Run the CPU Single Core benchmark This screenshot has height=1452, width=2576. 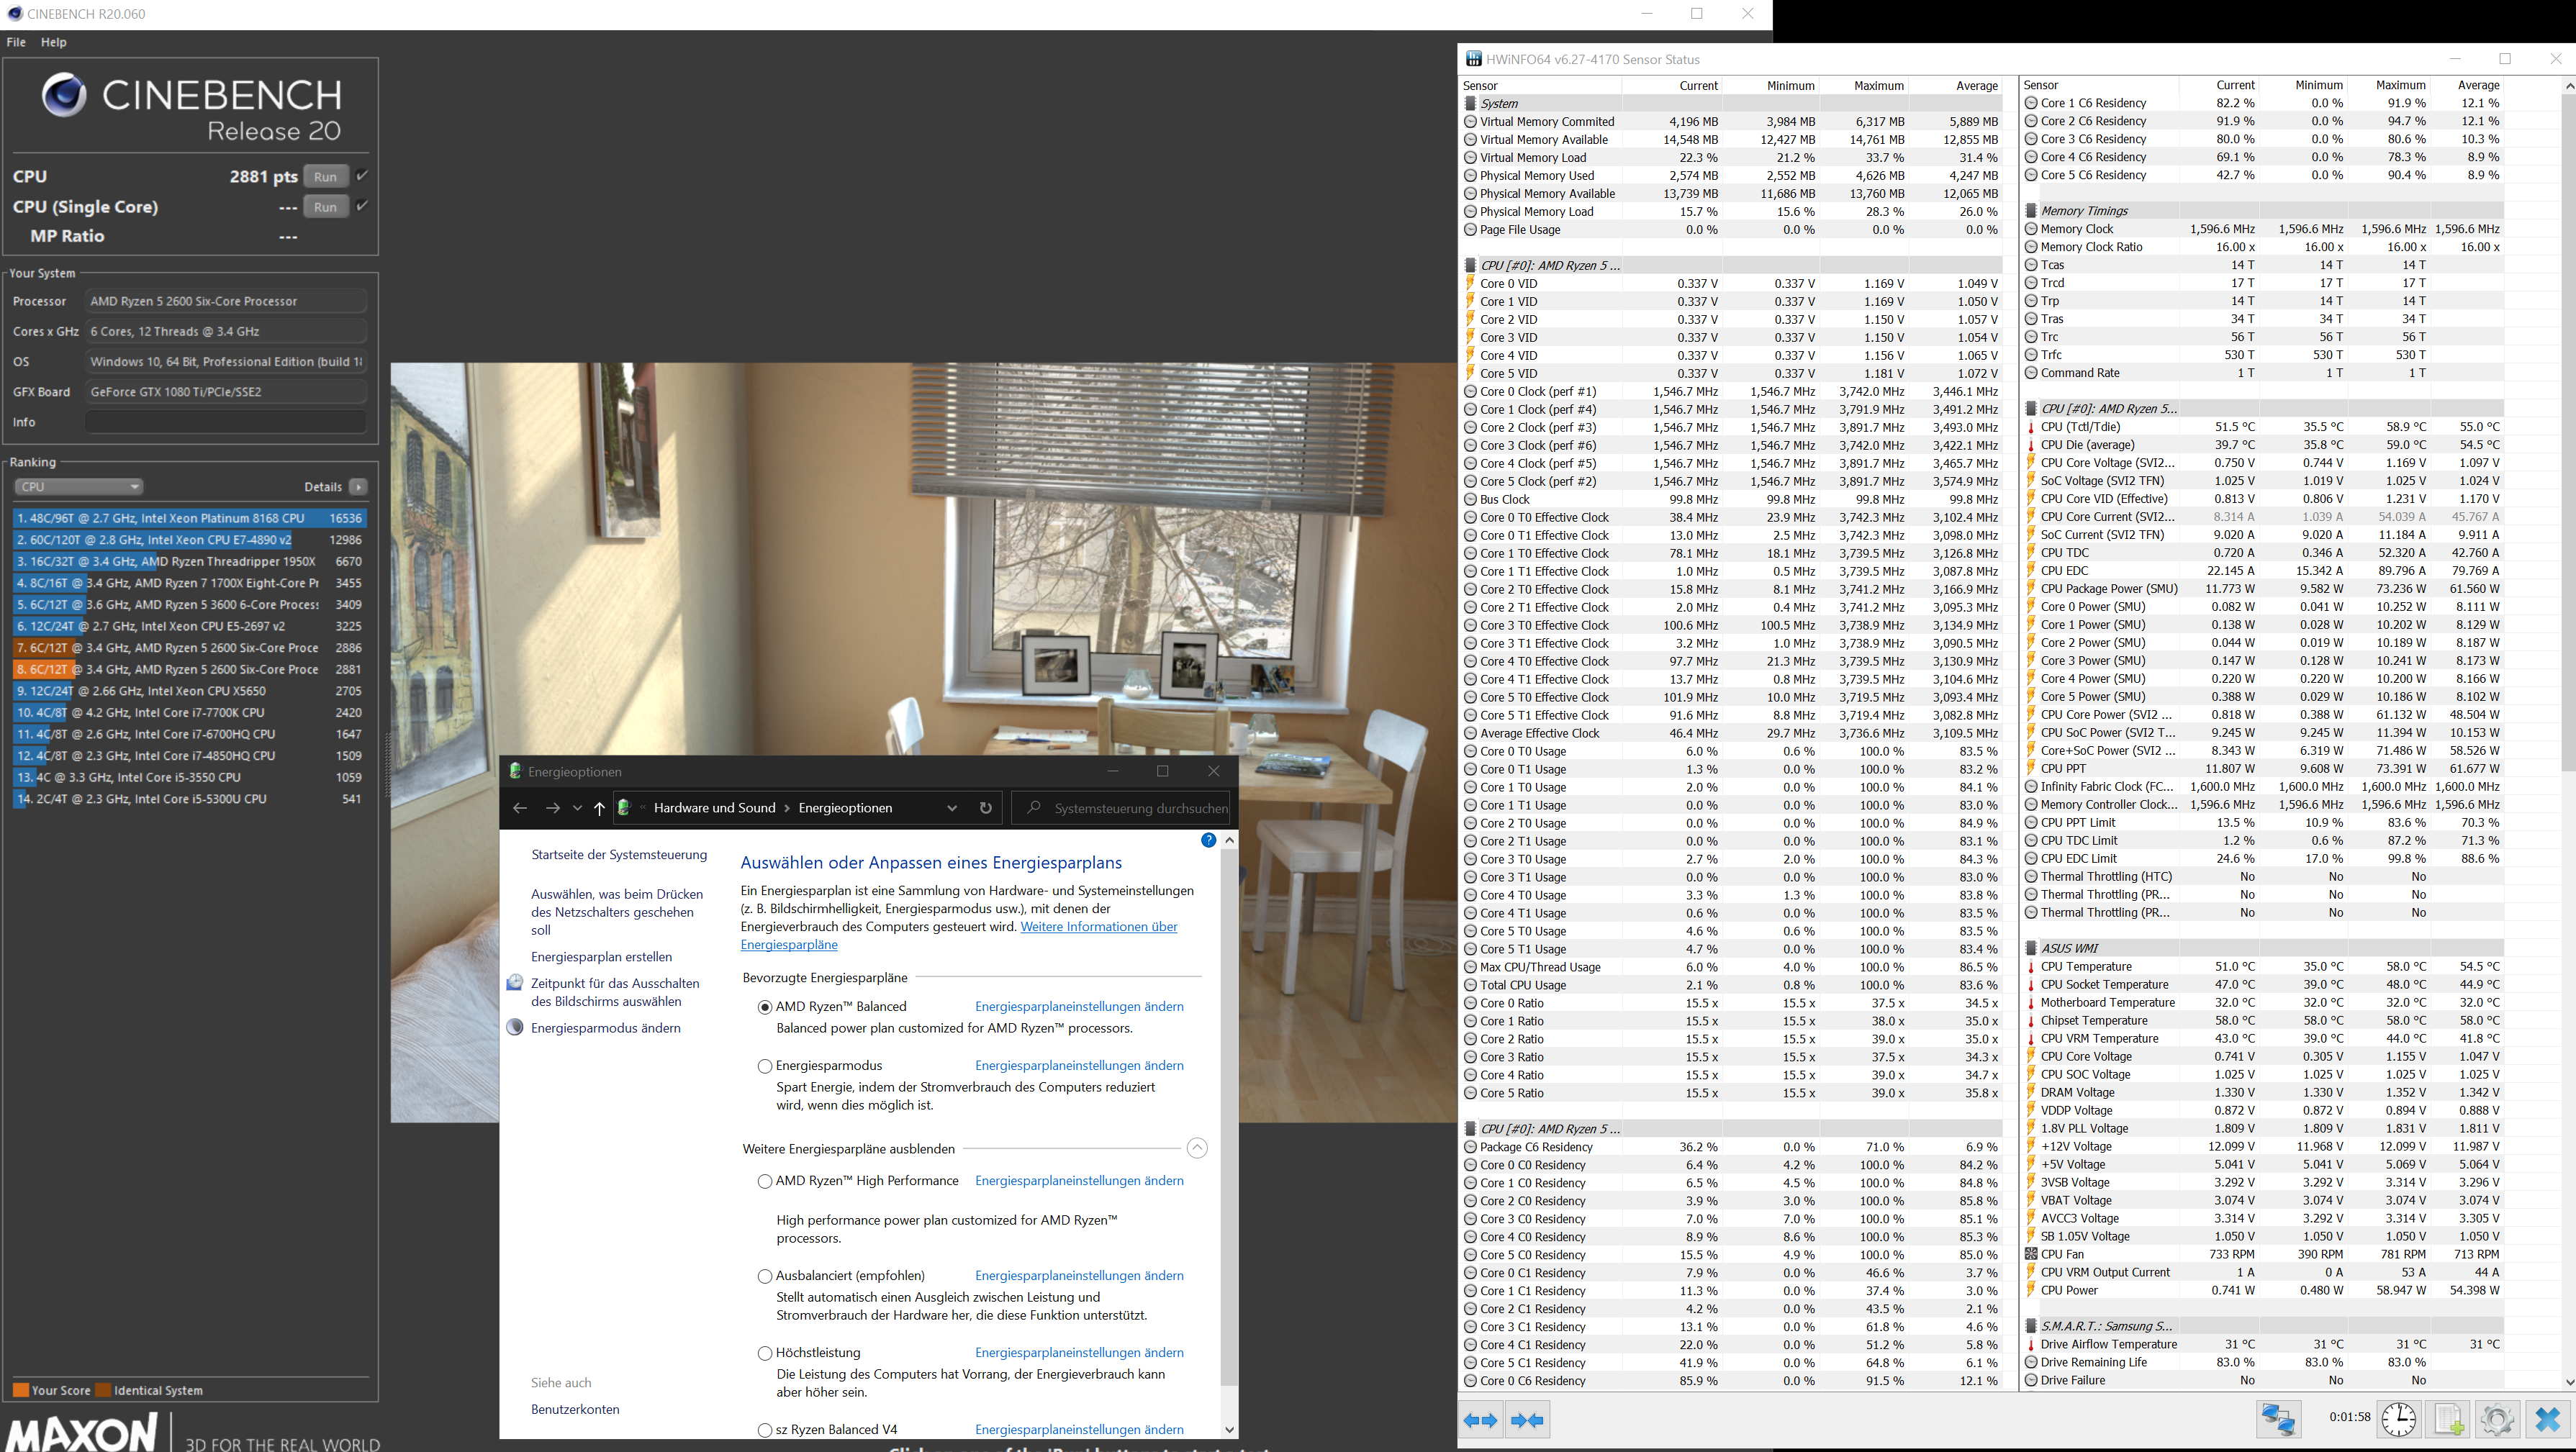tap(325, 207)
